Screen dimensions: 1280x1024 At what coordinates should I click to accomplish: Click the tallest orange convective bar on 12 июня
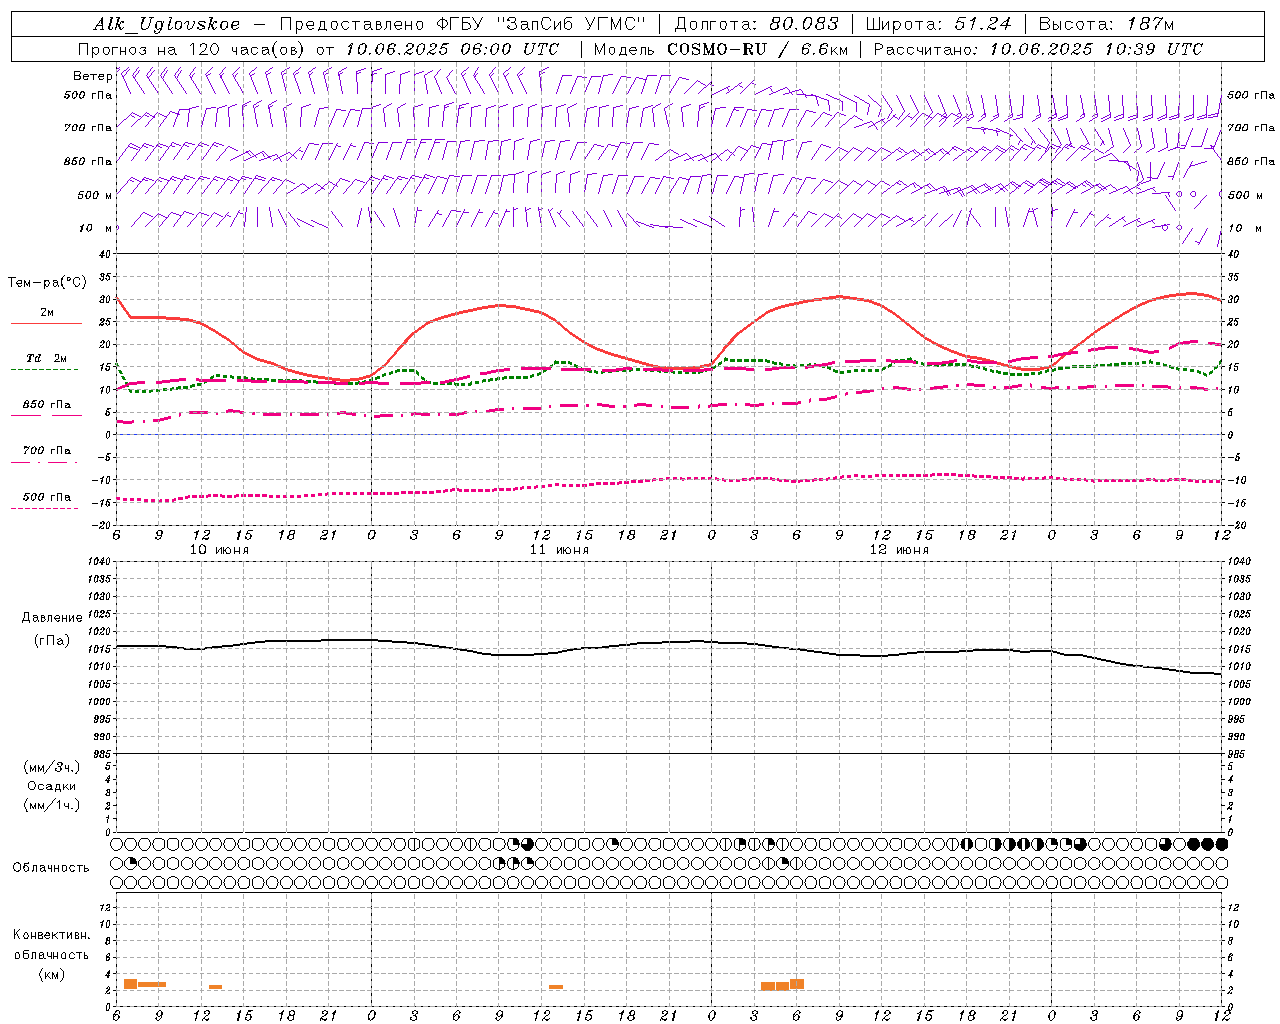(x=797, y=984)
